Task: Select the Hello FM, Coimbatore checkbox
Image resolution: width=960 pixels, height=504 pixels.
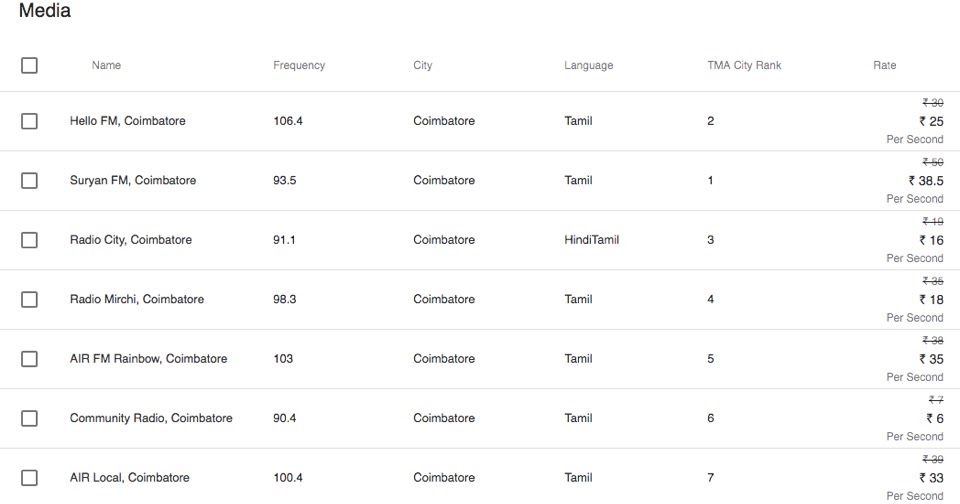Action: 29,121
